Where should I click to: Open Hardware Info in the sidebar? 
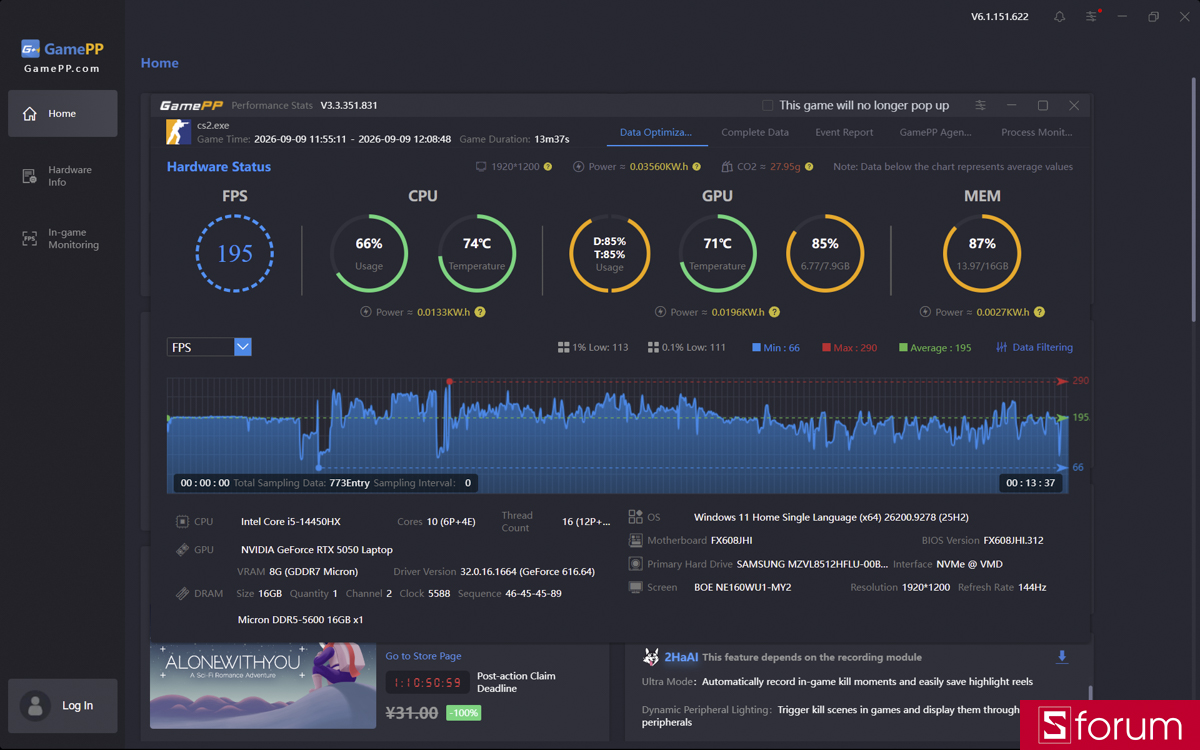tap(62, 176)
